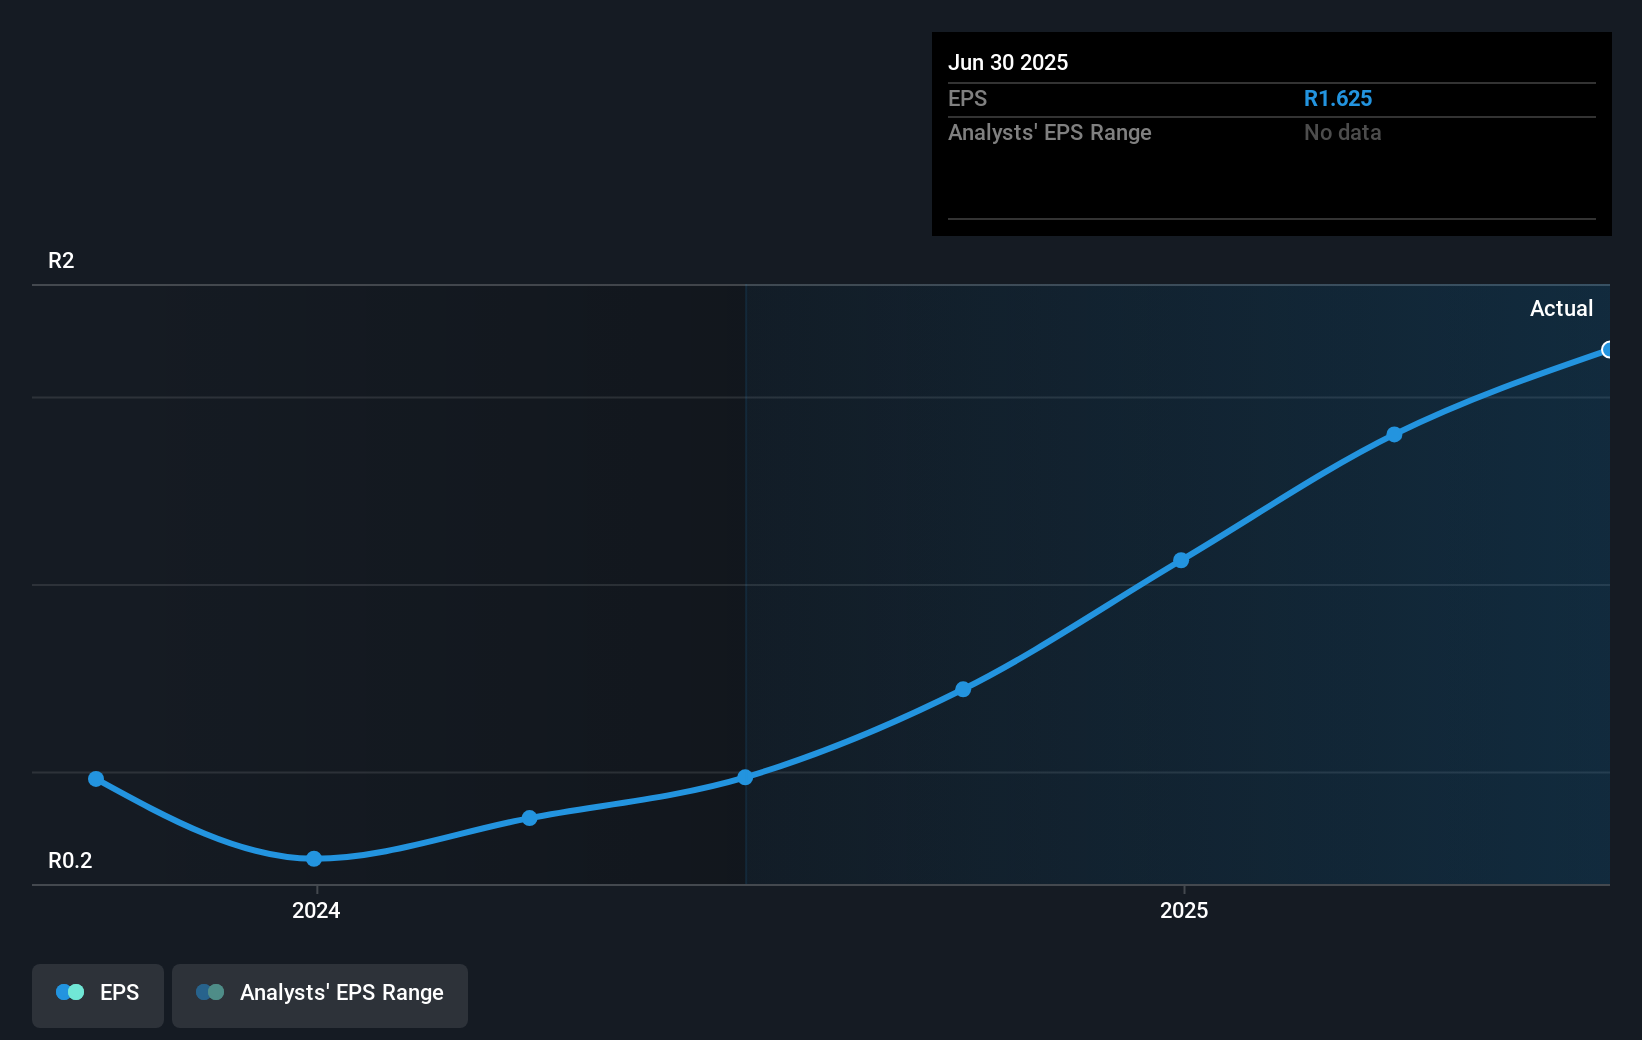Click the blue R1.625 EPS value
Viewport: 1642px width, 1040px height.
(1338, 98)
